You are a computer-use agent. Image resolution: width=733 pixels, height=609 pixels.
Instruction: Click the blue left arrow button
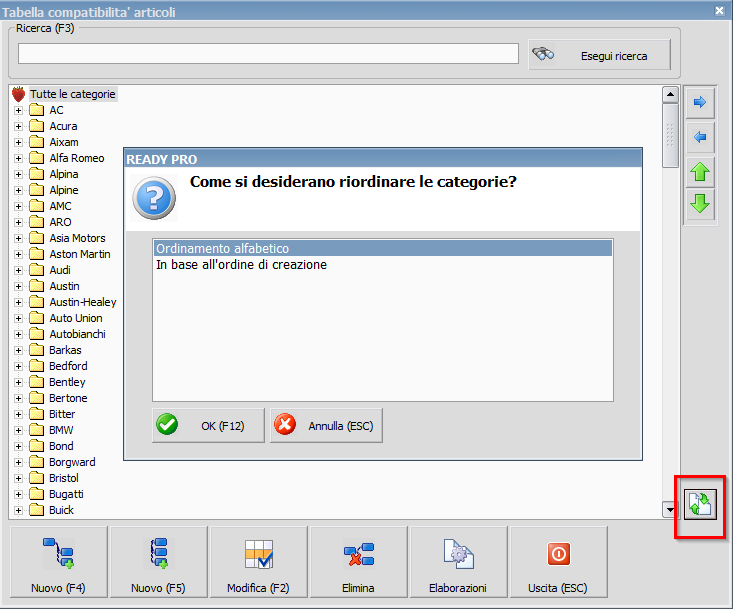coord(700,137)
